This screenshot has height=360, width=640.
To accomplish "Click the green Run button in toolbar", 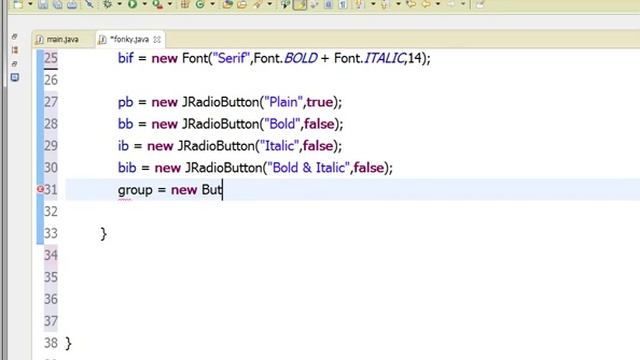I will click(132, 4).
